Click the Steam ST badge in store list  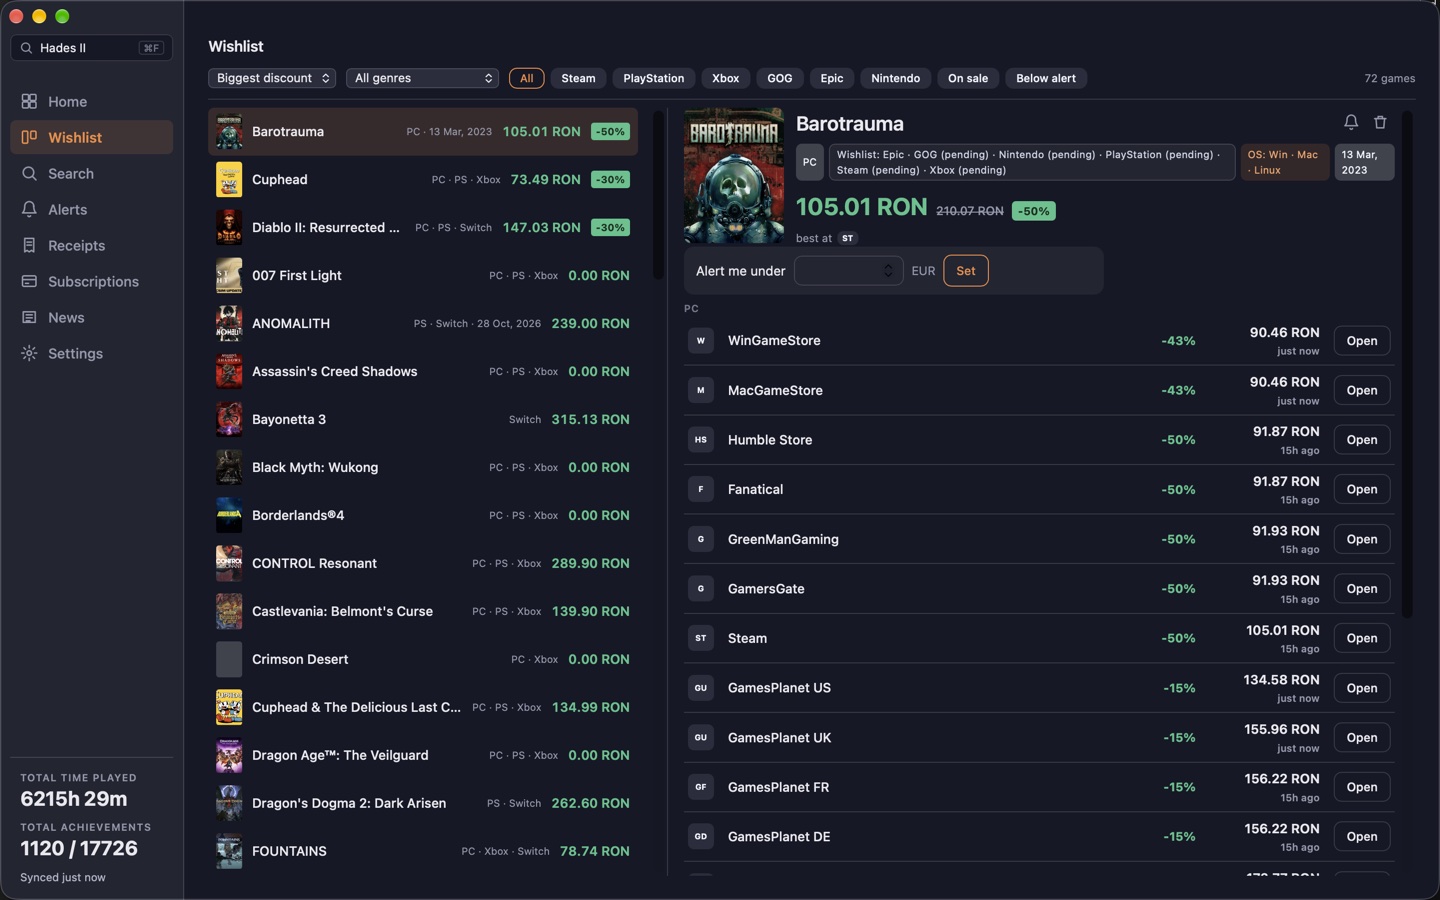coord(701,638)
